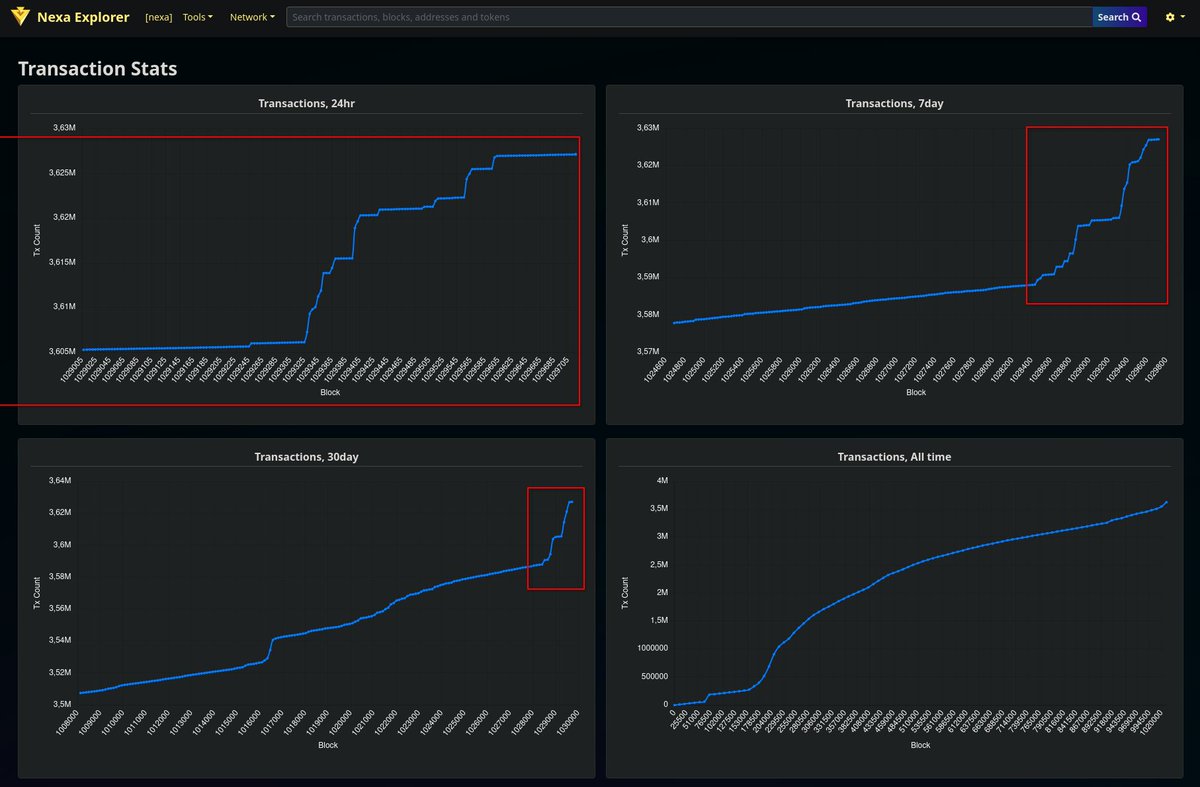The height and width of the screenshot is (787, 1200).
Task: Click '3,59M' on the 7day chart axis
Action: click(650, 277)
